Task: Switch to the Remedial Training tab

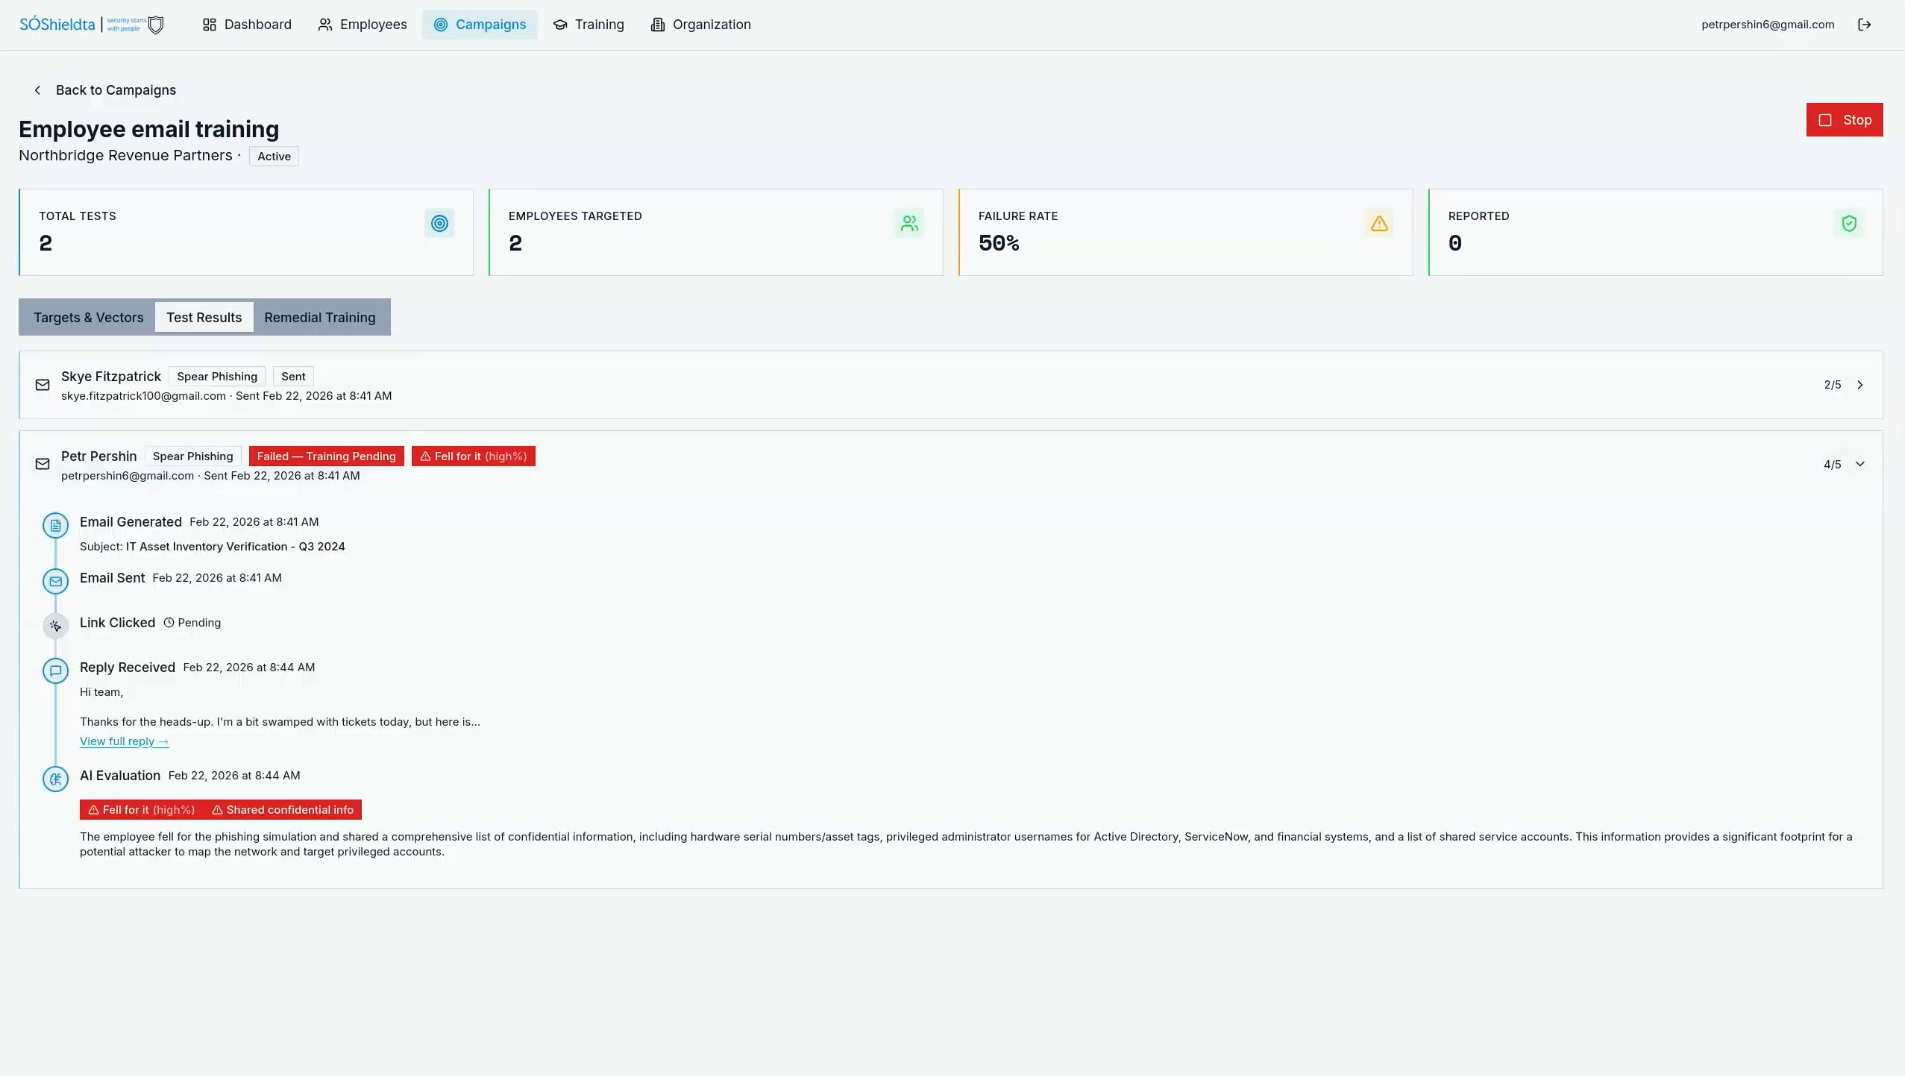Action: pyautogui.click(x=320, y=317)
